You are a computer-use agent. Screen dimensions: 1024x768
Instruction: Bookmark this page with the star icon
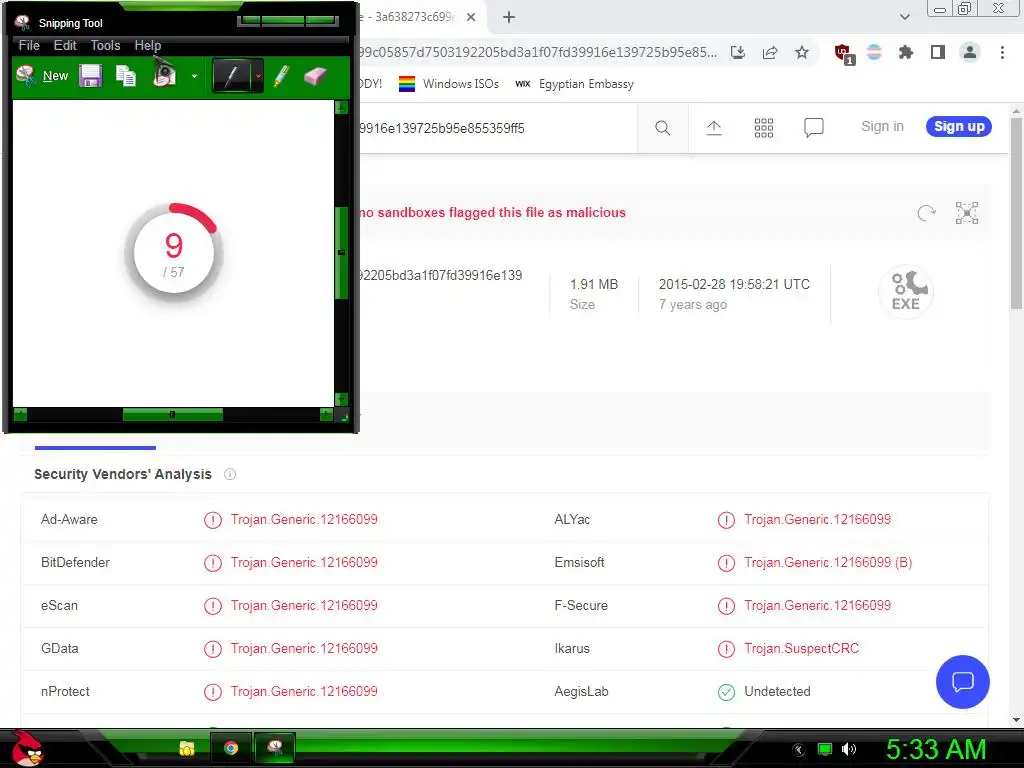802,52
